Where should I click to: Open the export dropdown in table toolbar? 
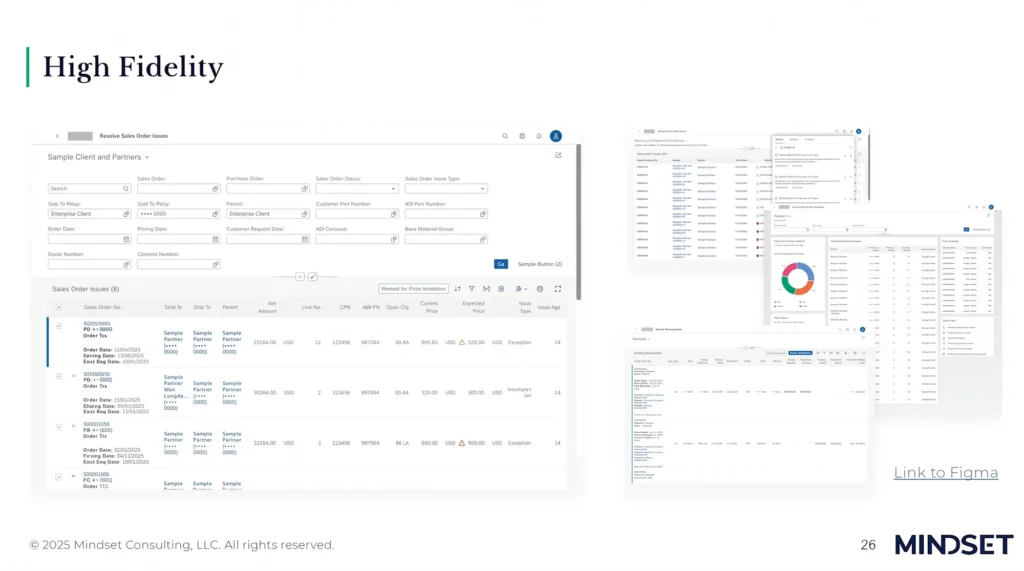click(x=521, y=289)
